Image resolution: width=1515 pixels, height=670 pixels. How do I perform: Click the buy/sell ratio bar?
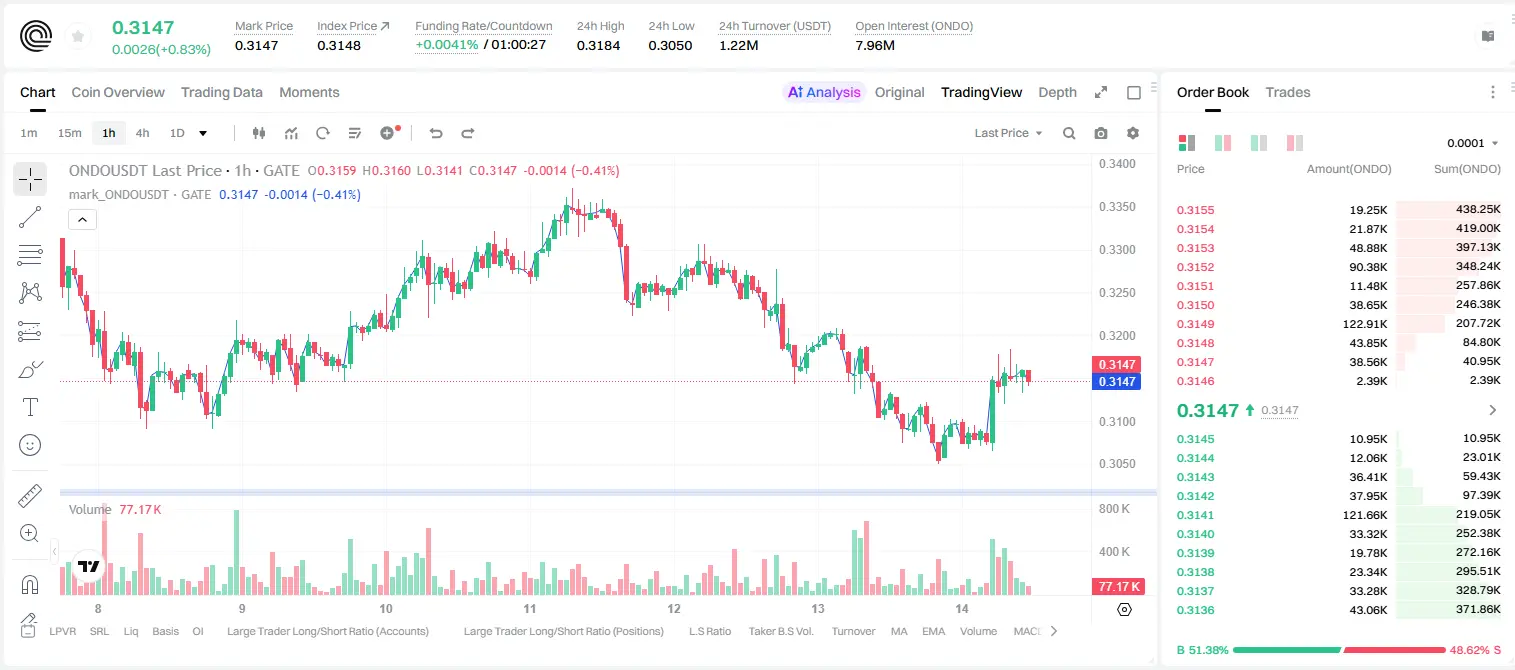pyautogui.click(x=1339, y=649)
